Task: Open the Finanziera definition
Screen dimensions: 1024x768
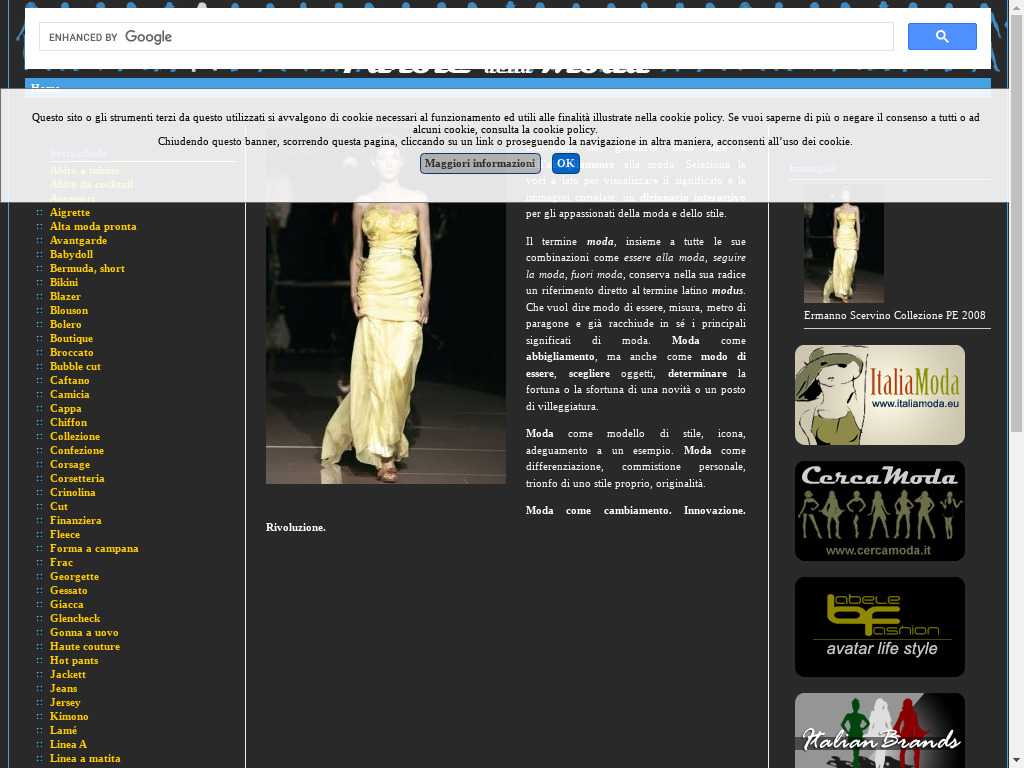Action: pos(75,520)
